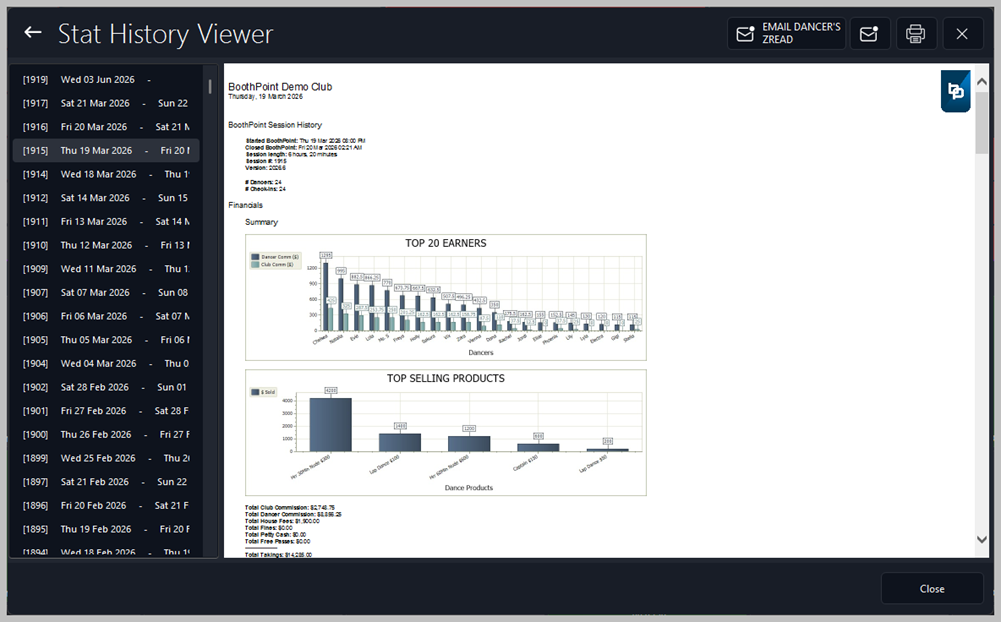Click the $ Sold legend swatch
The image size is (1001, 622).
pyautogui.click(x=255, y=392)
